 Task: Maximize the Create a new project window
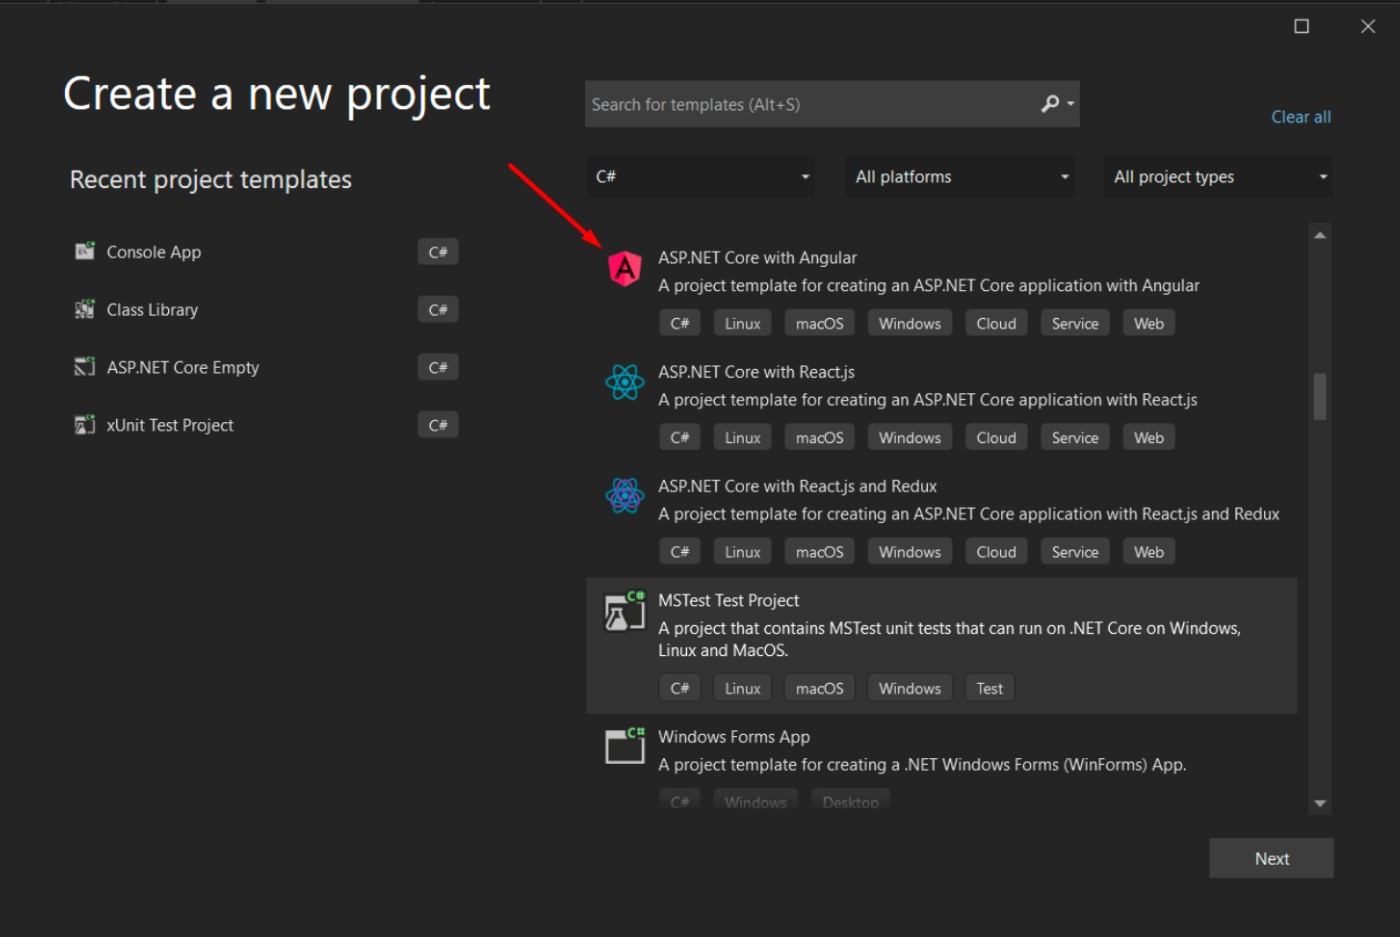(x=1302, y=26)
